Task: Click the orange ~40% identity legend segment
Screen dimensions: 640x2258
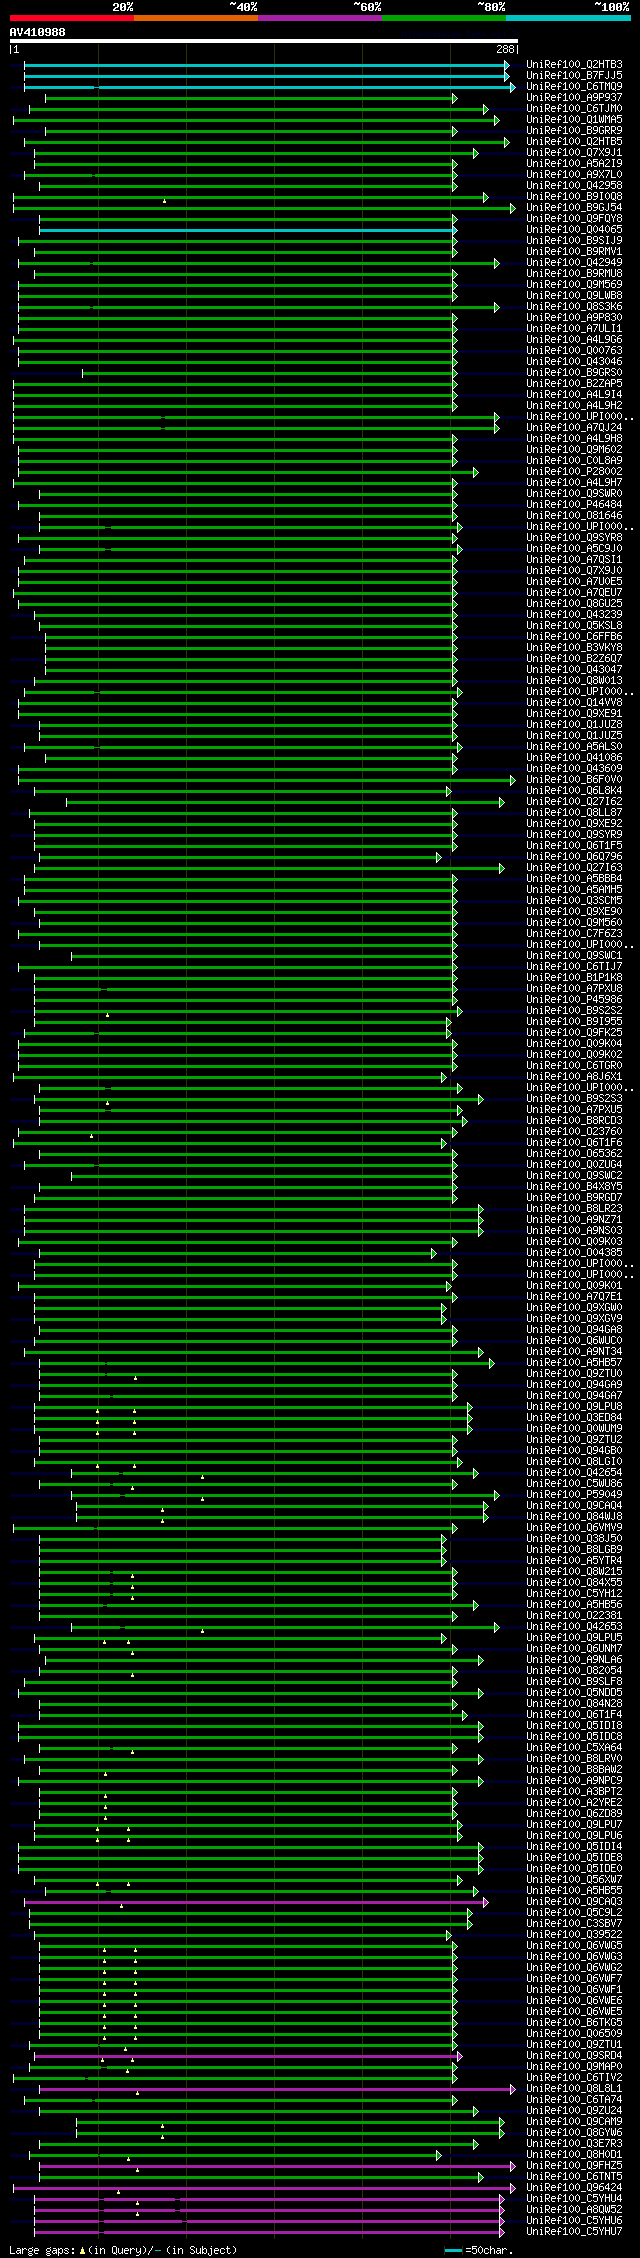Action: (195, 18)
